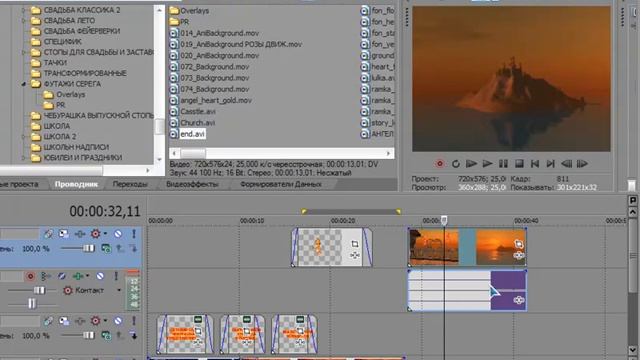The height and width of the screenshot is (360, 640).
Task: Click Play From Start in the preview
Action: [x=471, y=164]
